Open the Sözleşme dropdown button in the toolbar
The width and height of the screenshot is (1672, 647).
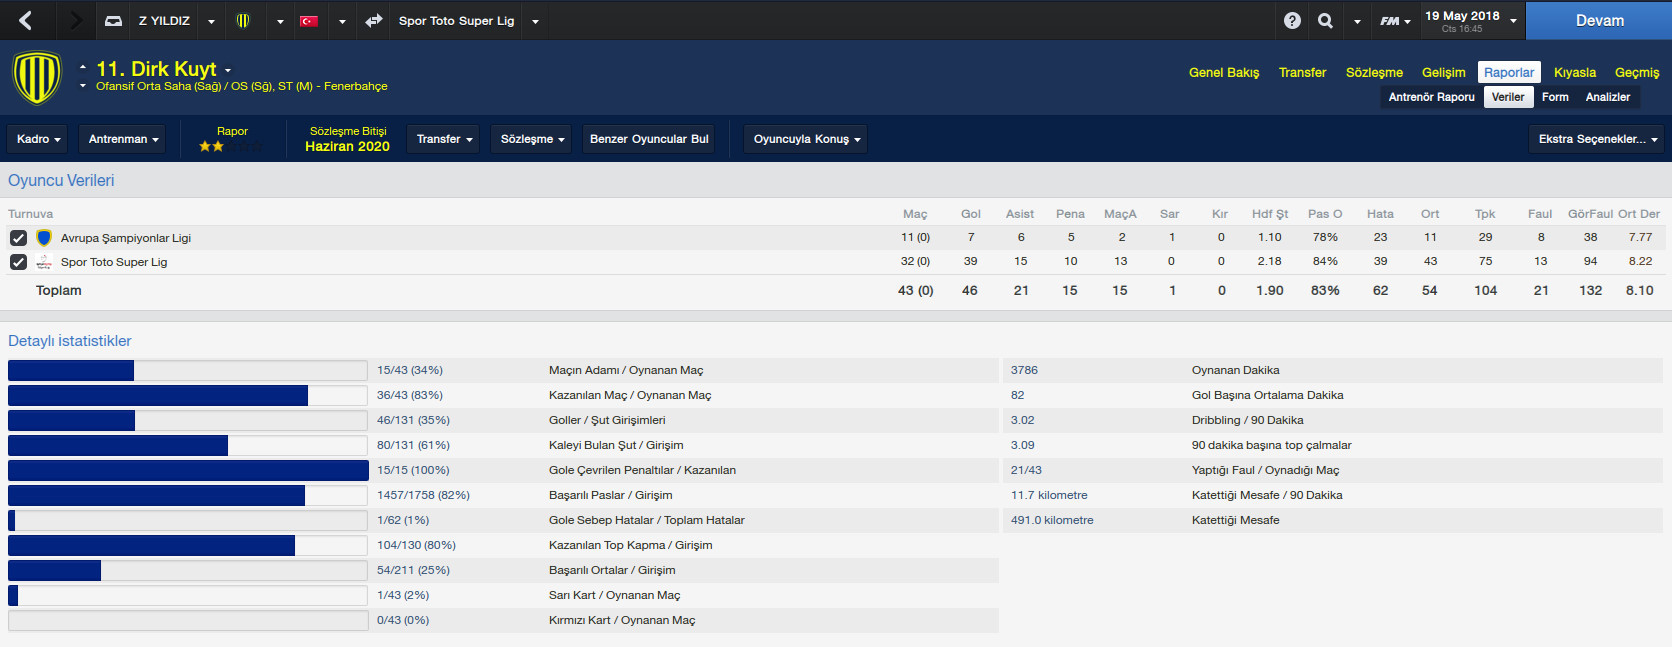[532, 139]
